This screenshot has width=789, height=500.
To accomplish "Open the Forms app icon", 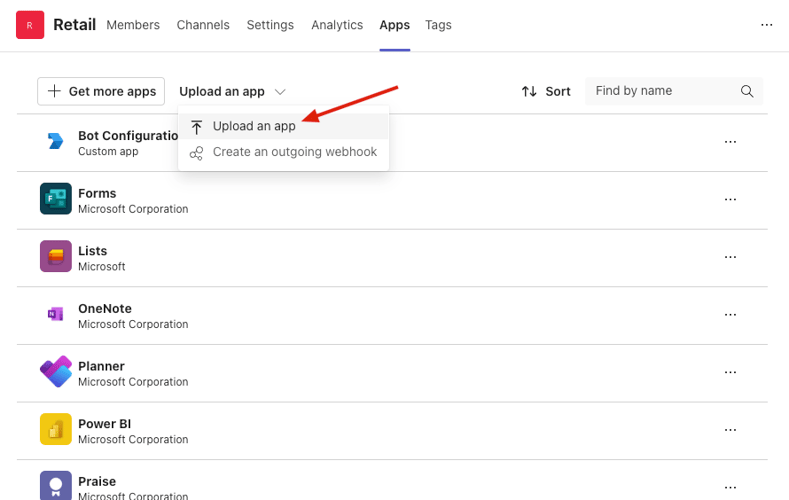I will (55, 199).
